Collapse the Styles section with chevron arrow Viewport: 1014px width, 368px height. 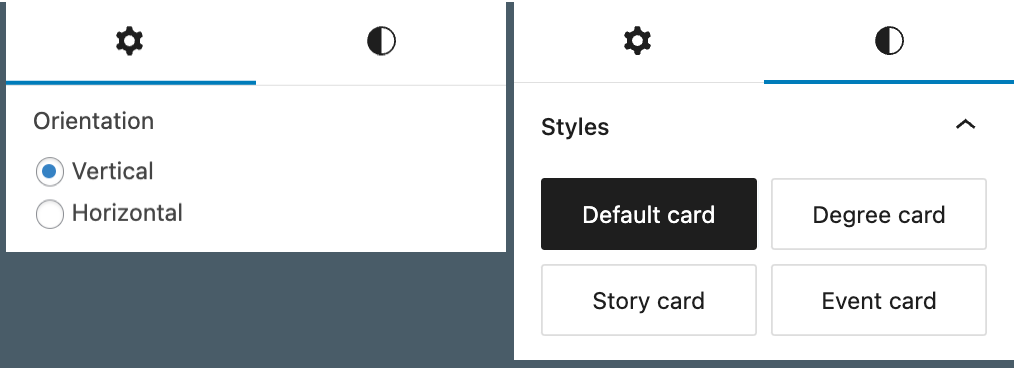point(965,124)
